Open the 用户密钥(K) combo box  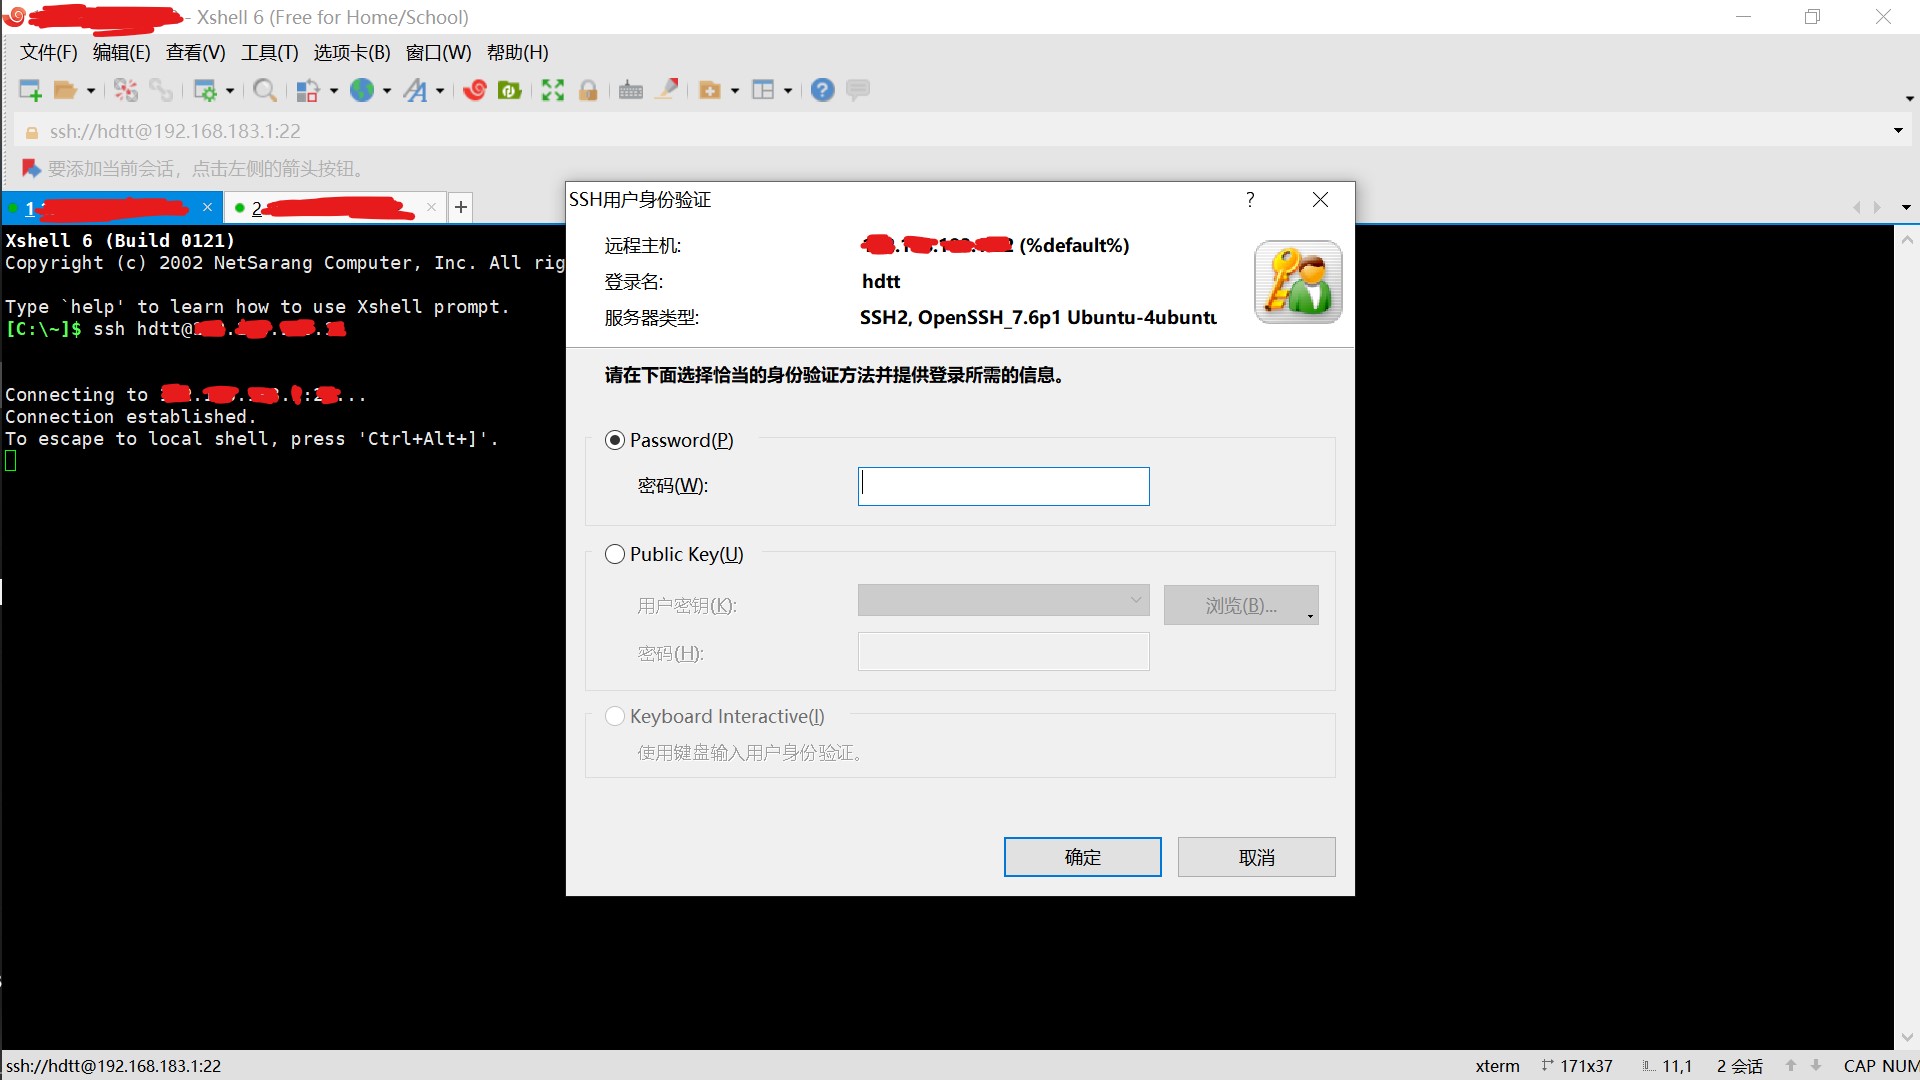[1003, 600]
